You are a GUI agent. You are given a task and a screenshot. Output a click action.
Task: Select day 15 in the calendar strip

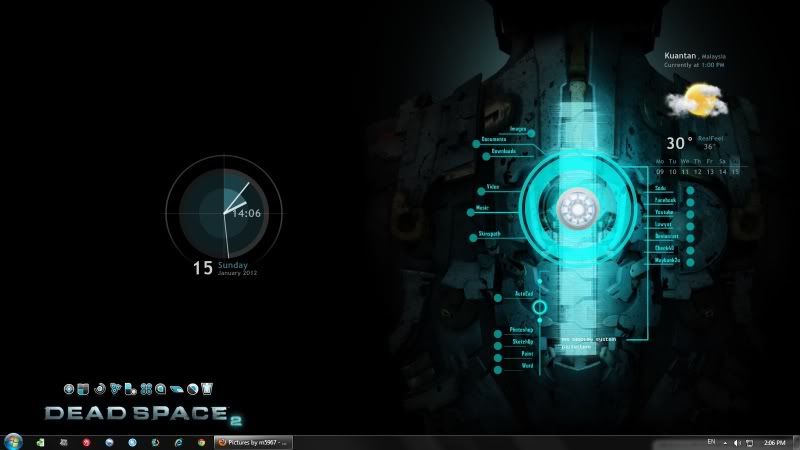click(x=735, y=172)
